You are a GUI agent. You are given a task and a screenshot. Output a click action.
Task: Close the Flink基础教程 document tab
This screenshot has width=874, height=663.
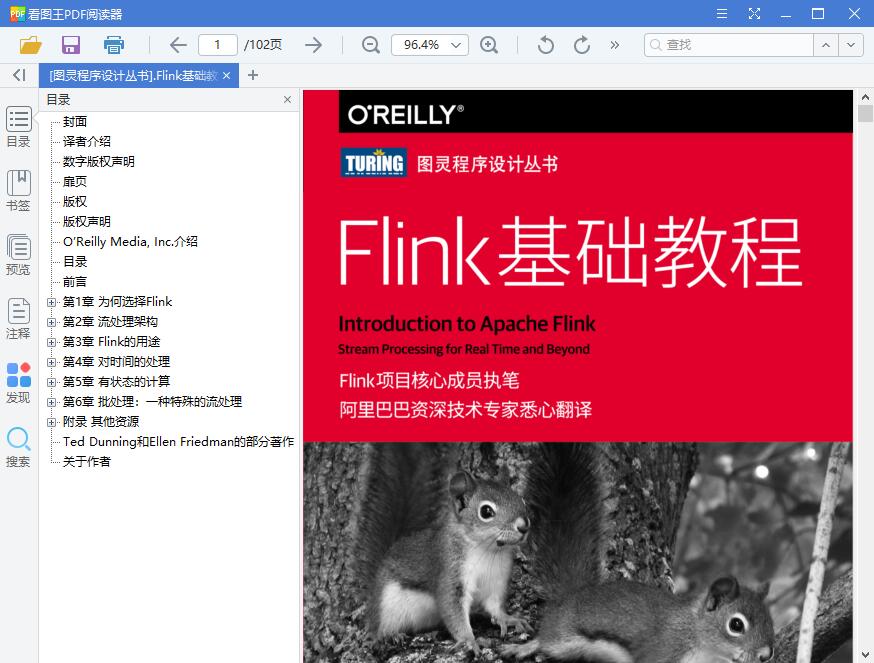(x=226, y=75)
